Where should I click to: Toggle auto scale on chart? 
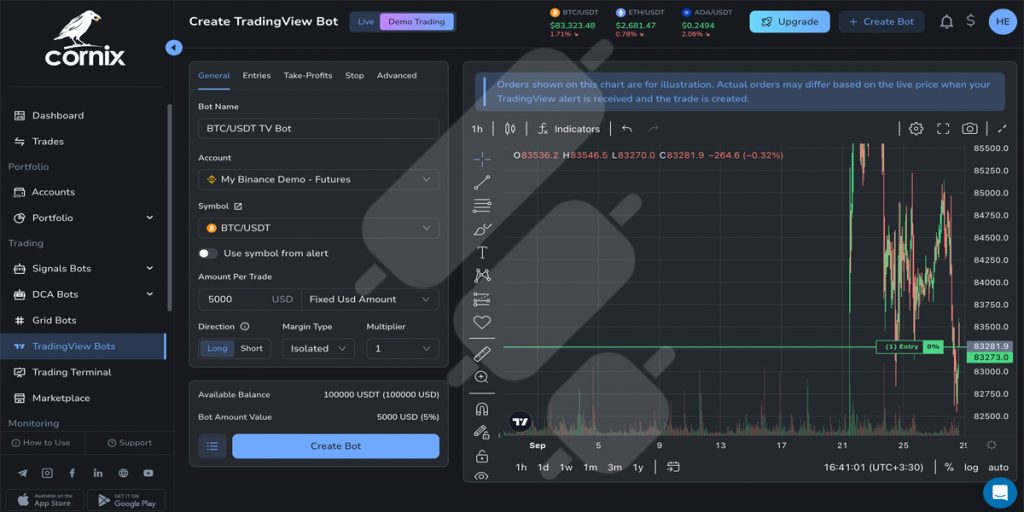click(998, 467)
